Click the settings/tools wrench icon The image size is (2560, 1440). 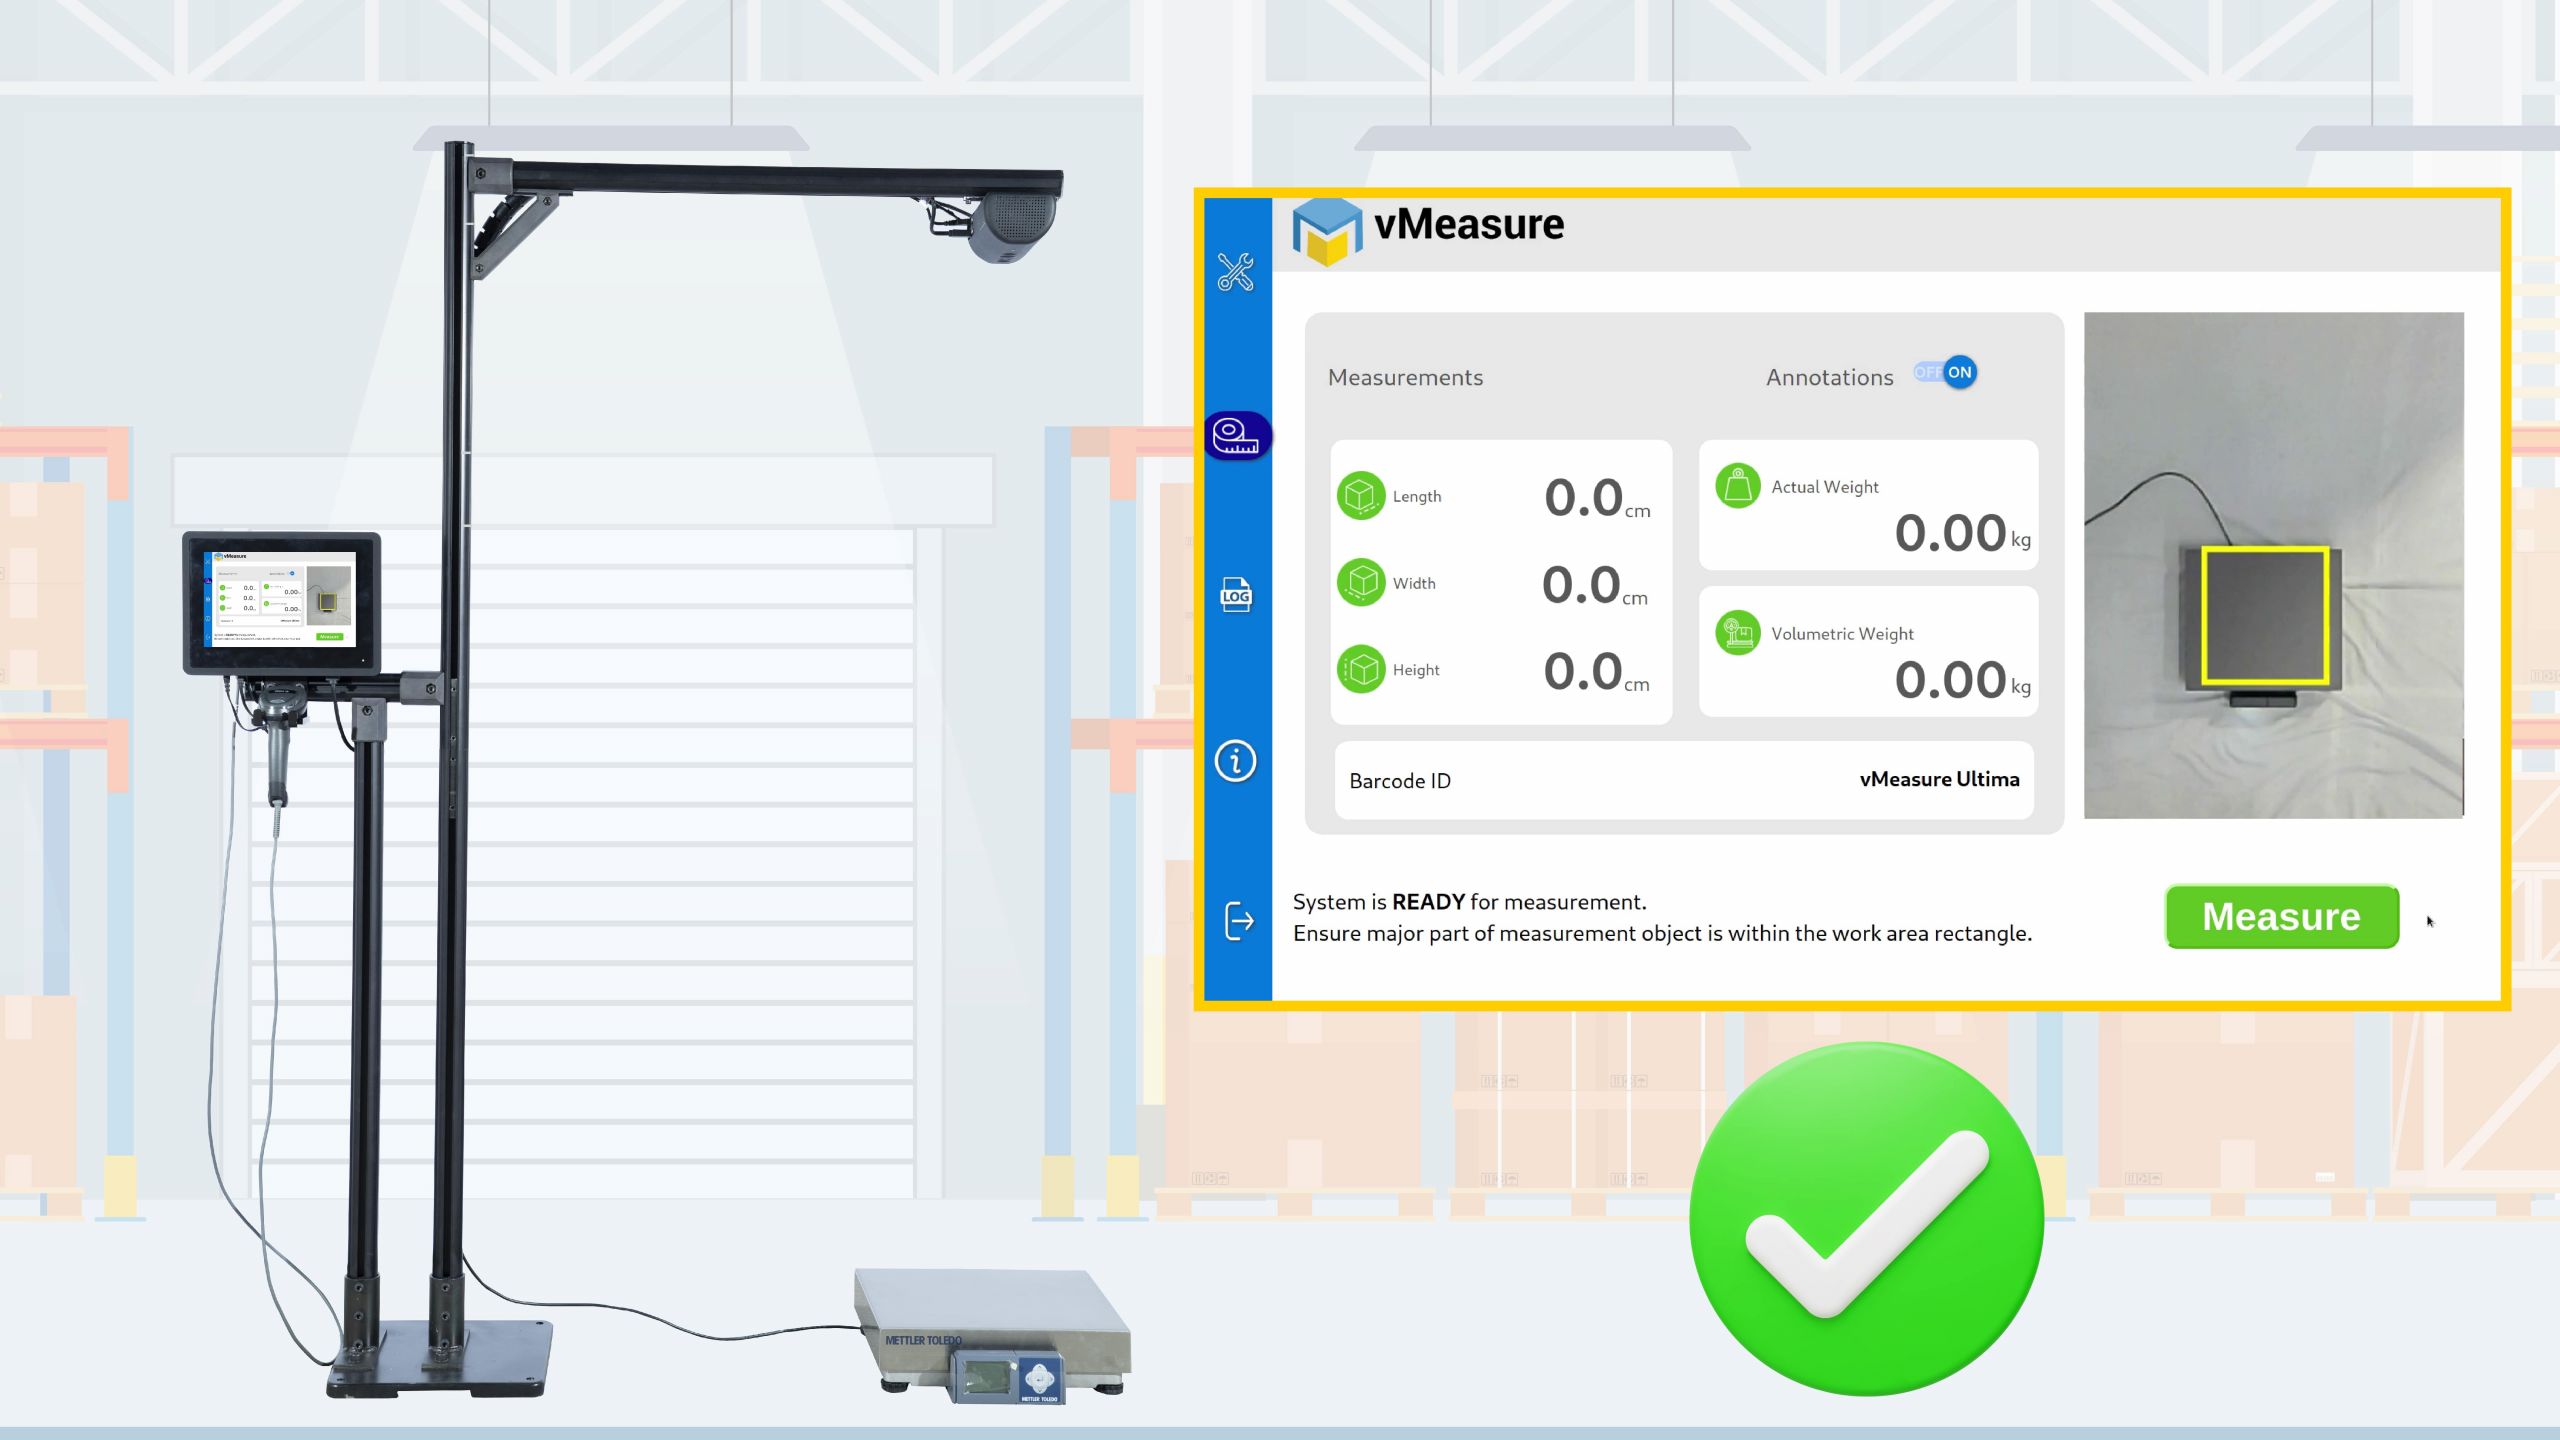point(1236,271)
